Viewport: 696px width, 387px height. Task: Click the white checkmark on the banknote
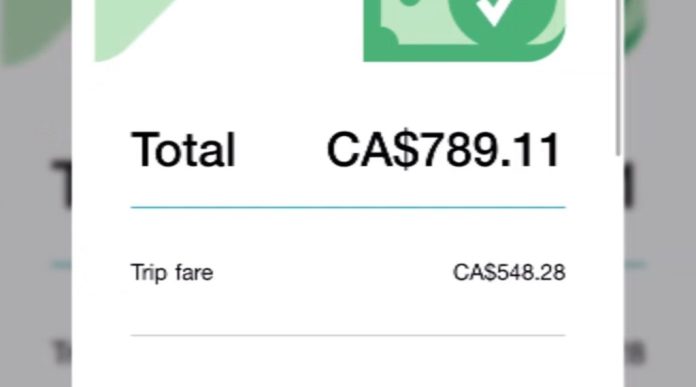pyautogui.click(x=494, y=11)
